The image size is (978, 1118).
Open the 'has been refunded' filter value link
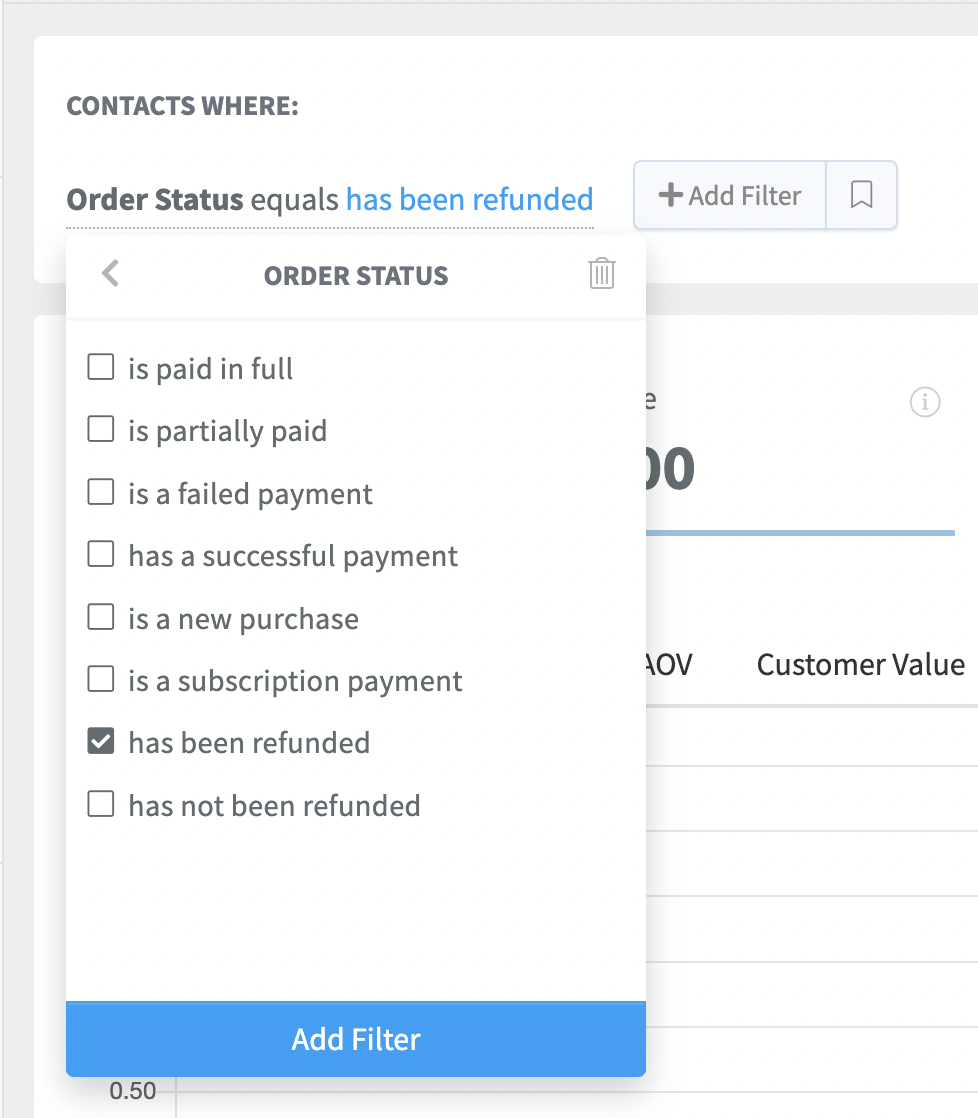coord(470,200)
